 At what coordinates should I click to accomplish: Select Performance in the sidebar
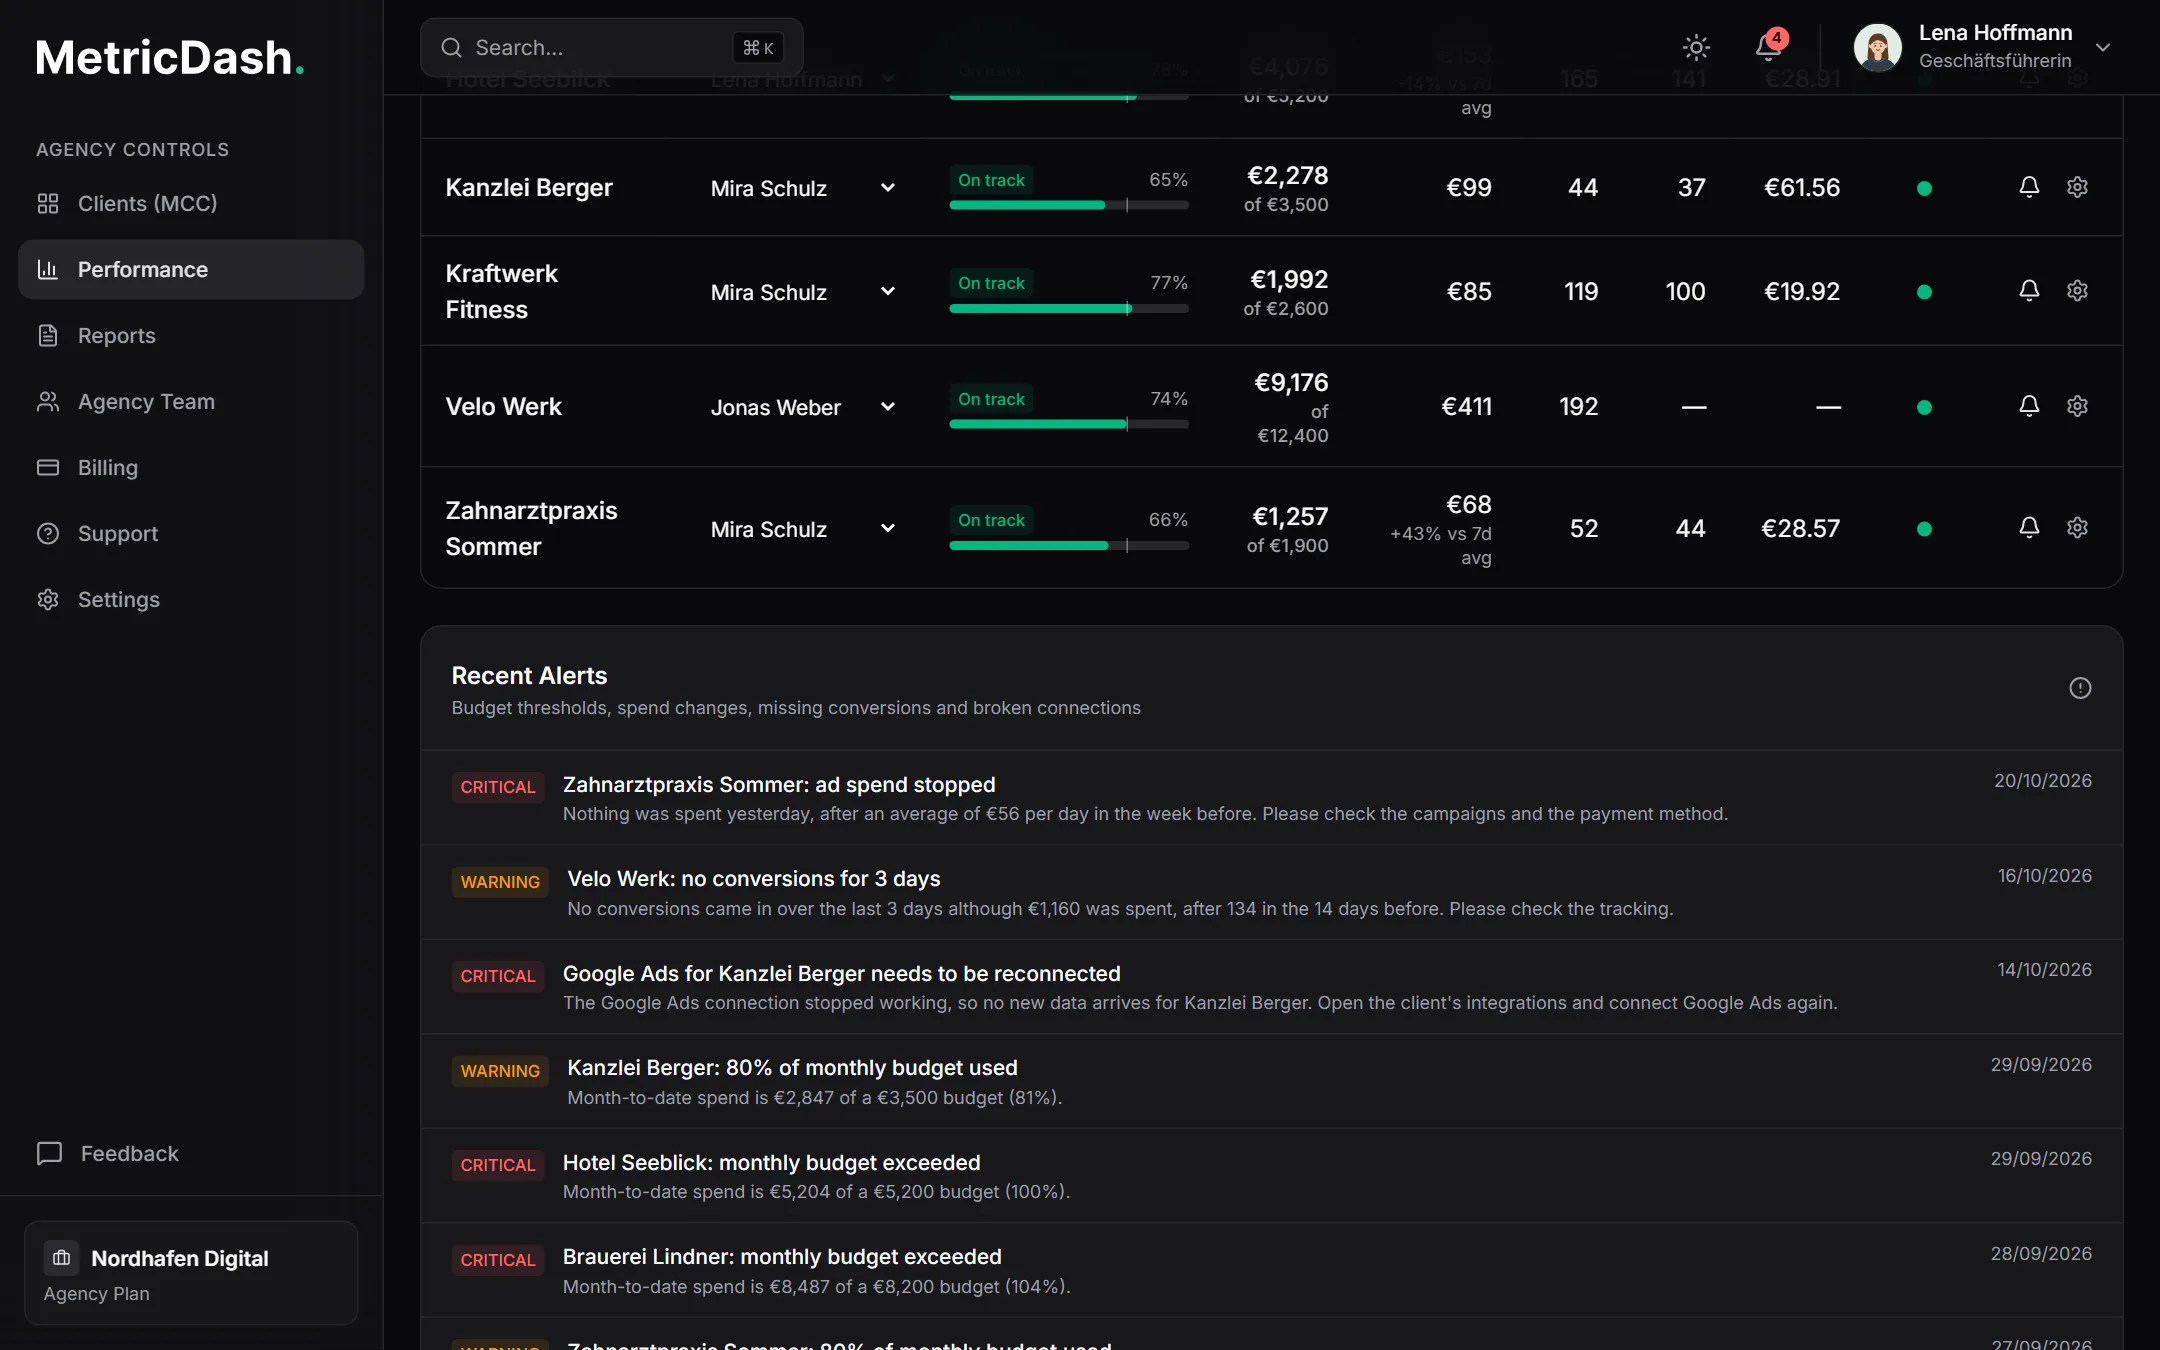pyautogui.click(x=191, y=269)
